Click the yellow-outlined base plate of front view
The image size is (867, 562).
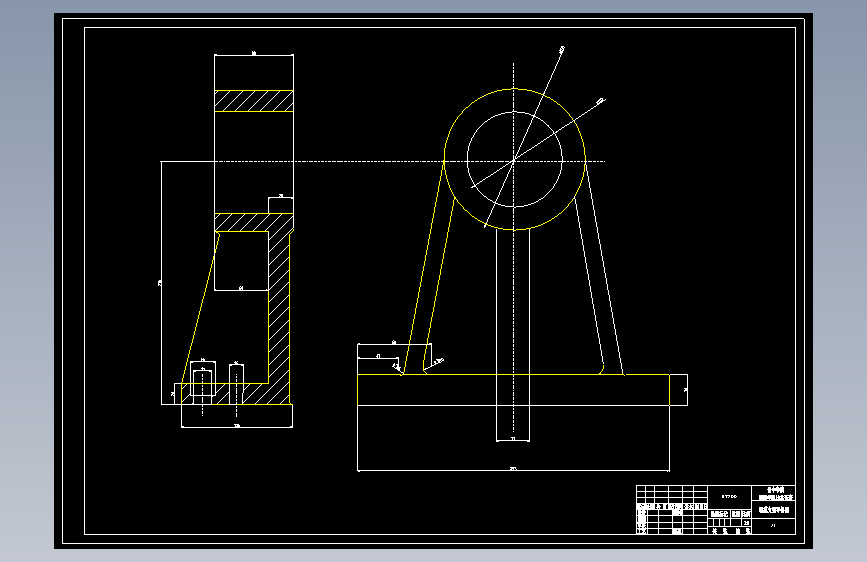point(514,390)
